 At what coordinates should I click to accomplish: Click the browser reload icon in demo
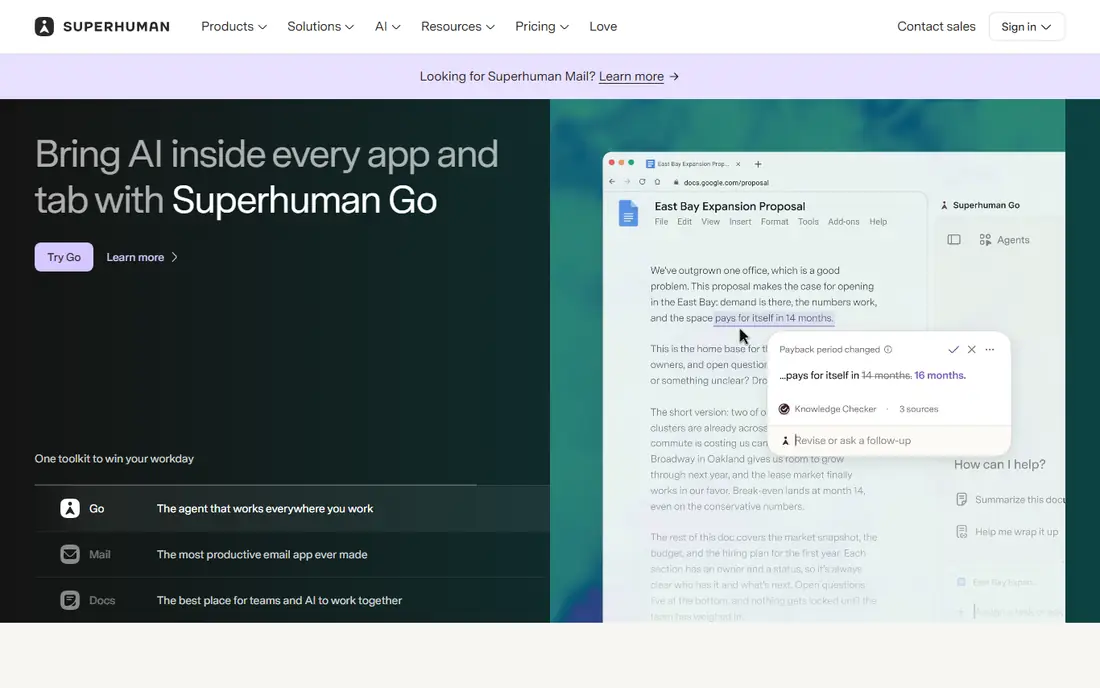642,182
